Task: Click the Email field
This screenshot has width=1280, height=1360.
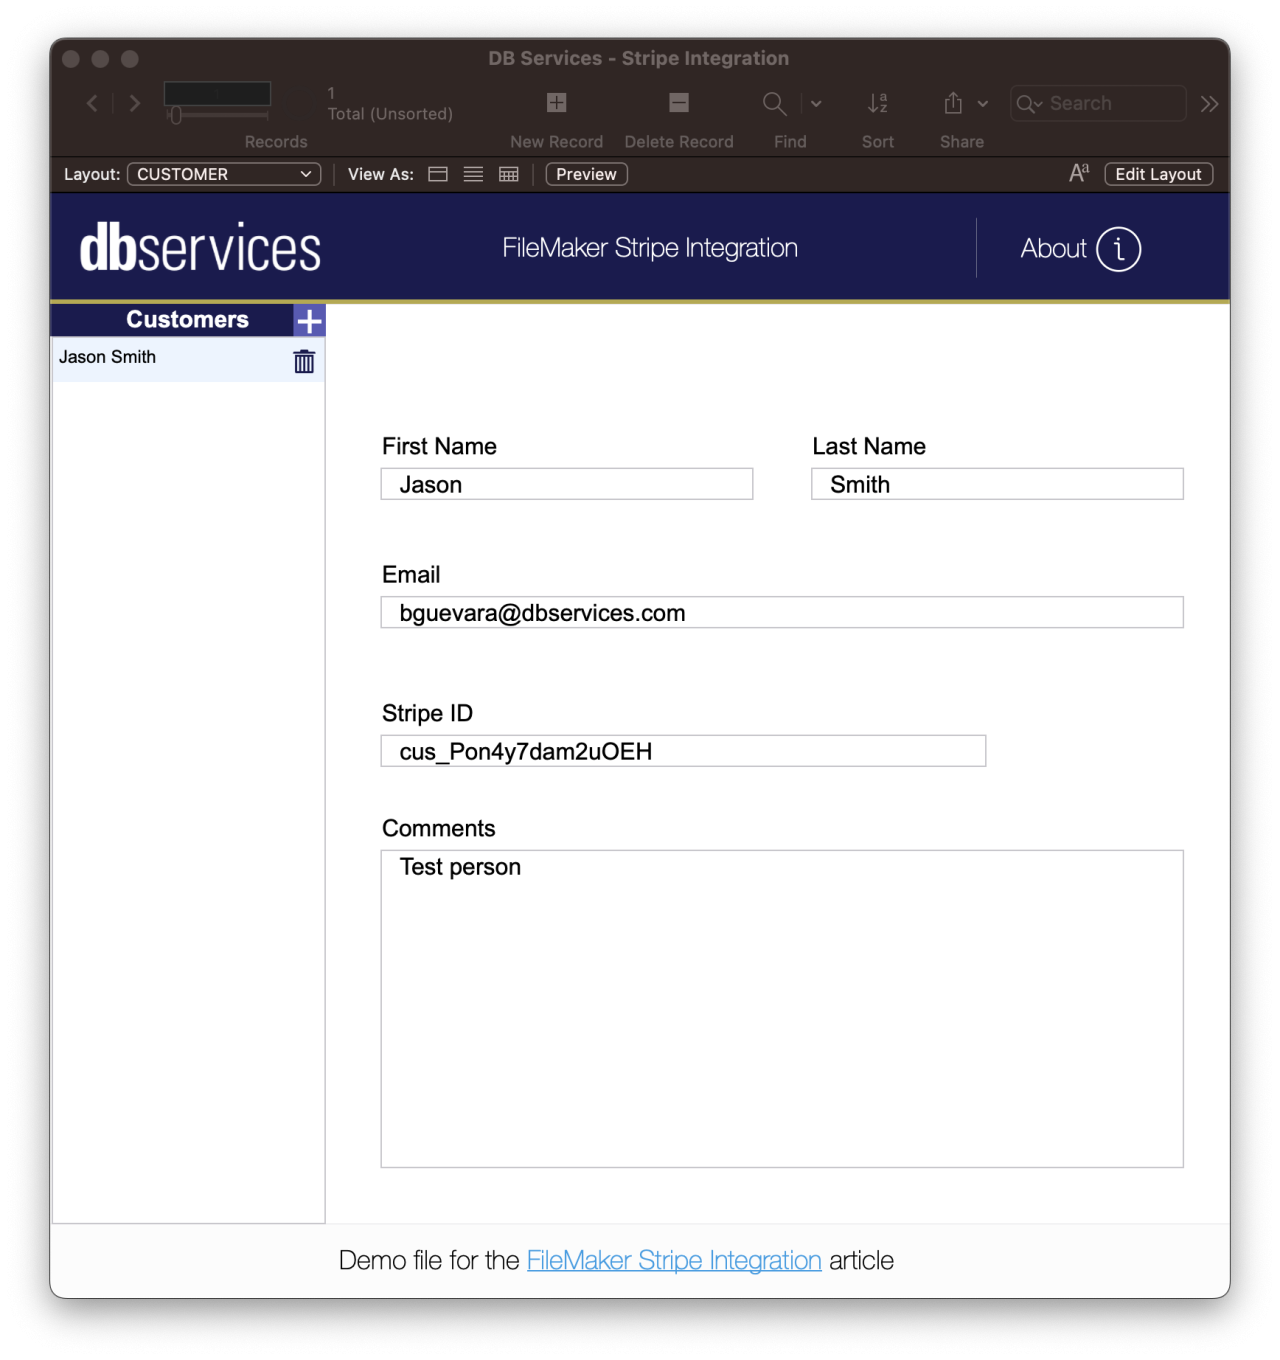Action: point(782,612)
